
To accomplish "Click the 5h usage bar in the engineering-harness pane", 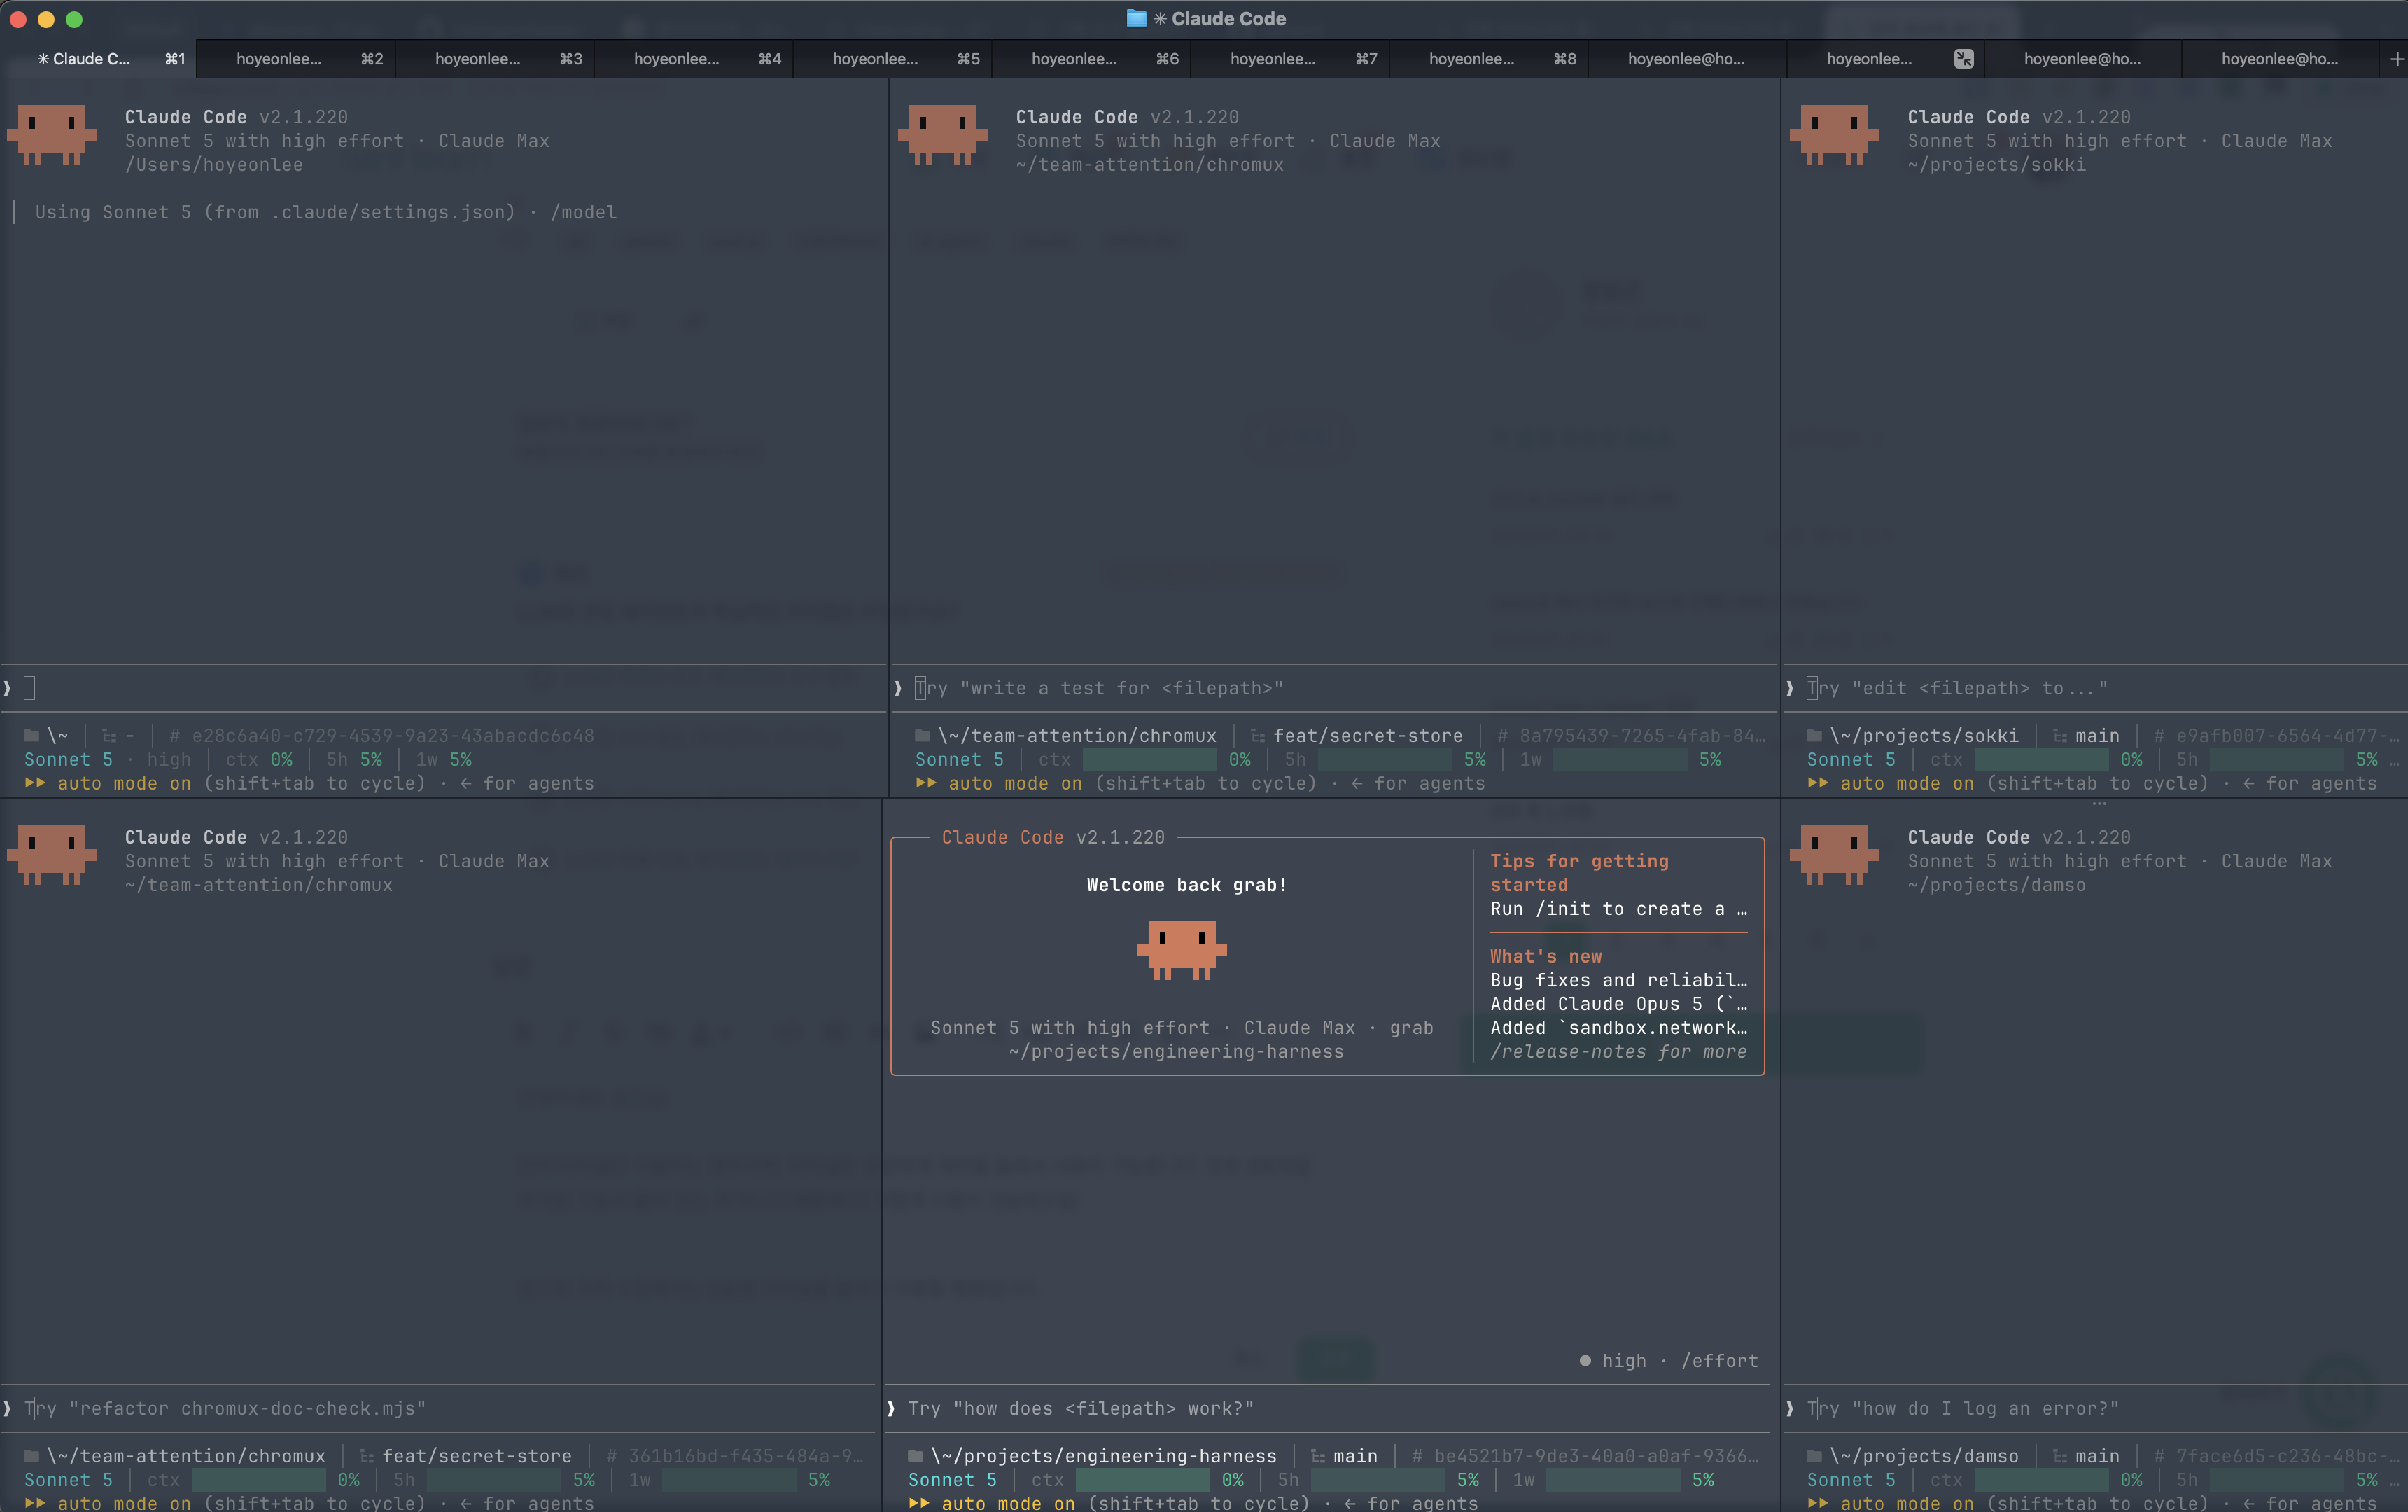I will (x=1377, y=1480).
